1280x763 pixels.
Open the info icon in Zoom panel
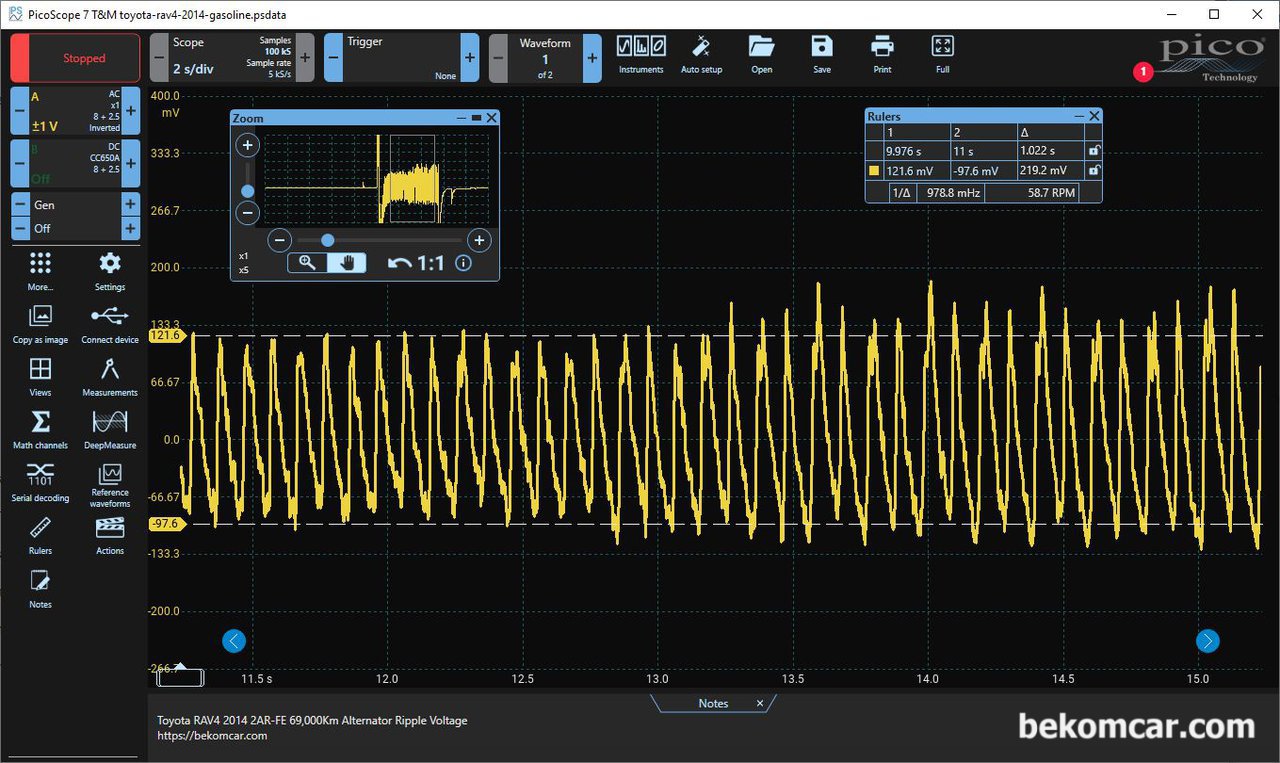(463, 263)
